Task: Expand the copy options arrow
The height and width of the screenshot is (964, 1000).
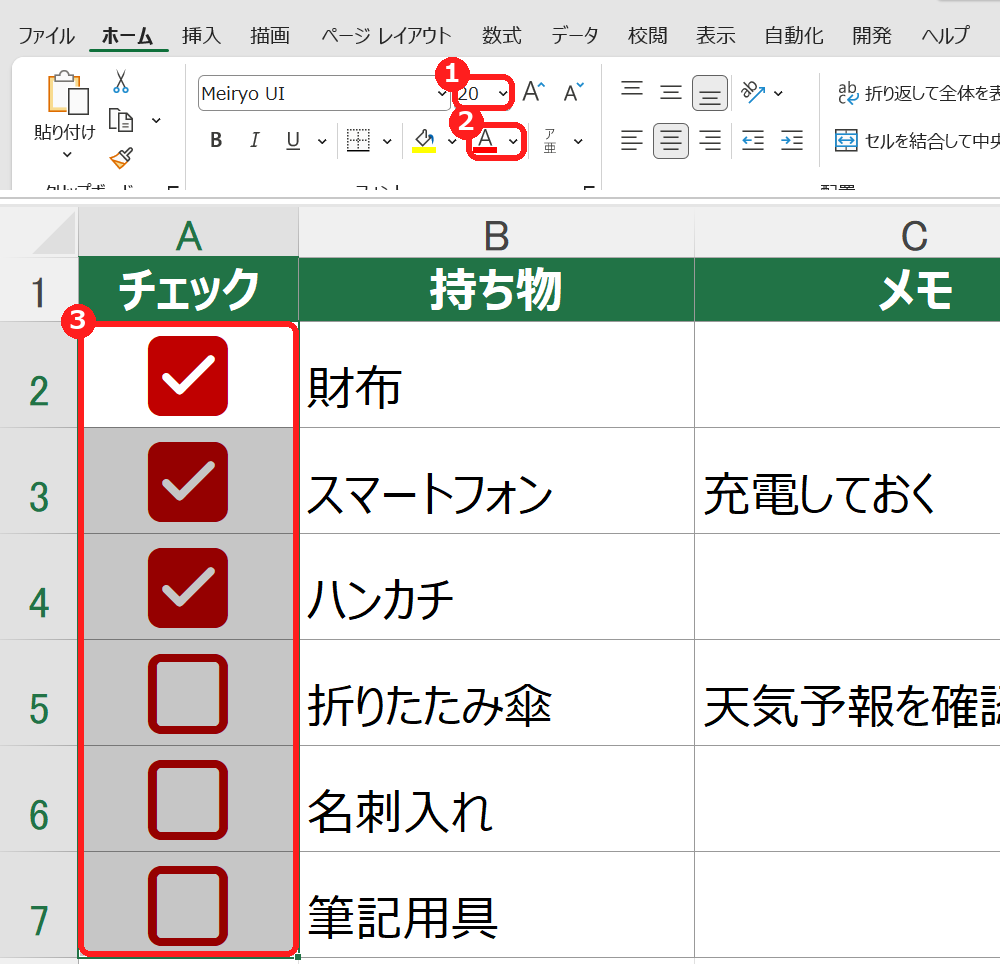Action: point(156,120)
